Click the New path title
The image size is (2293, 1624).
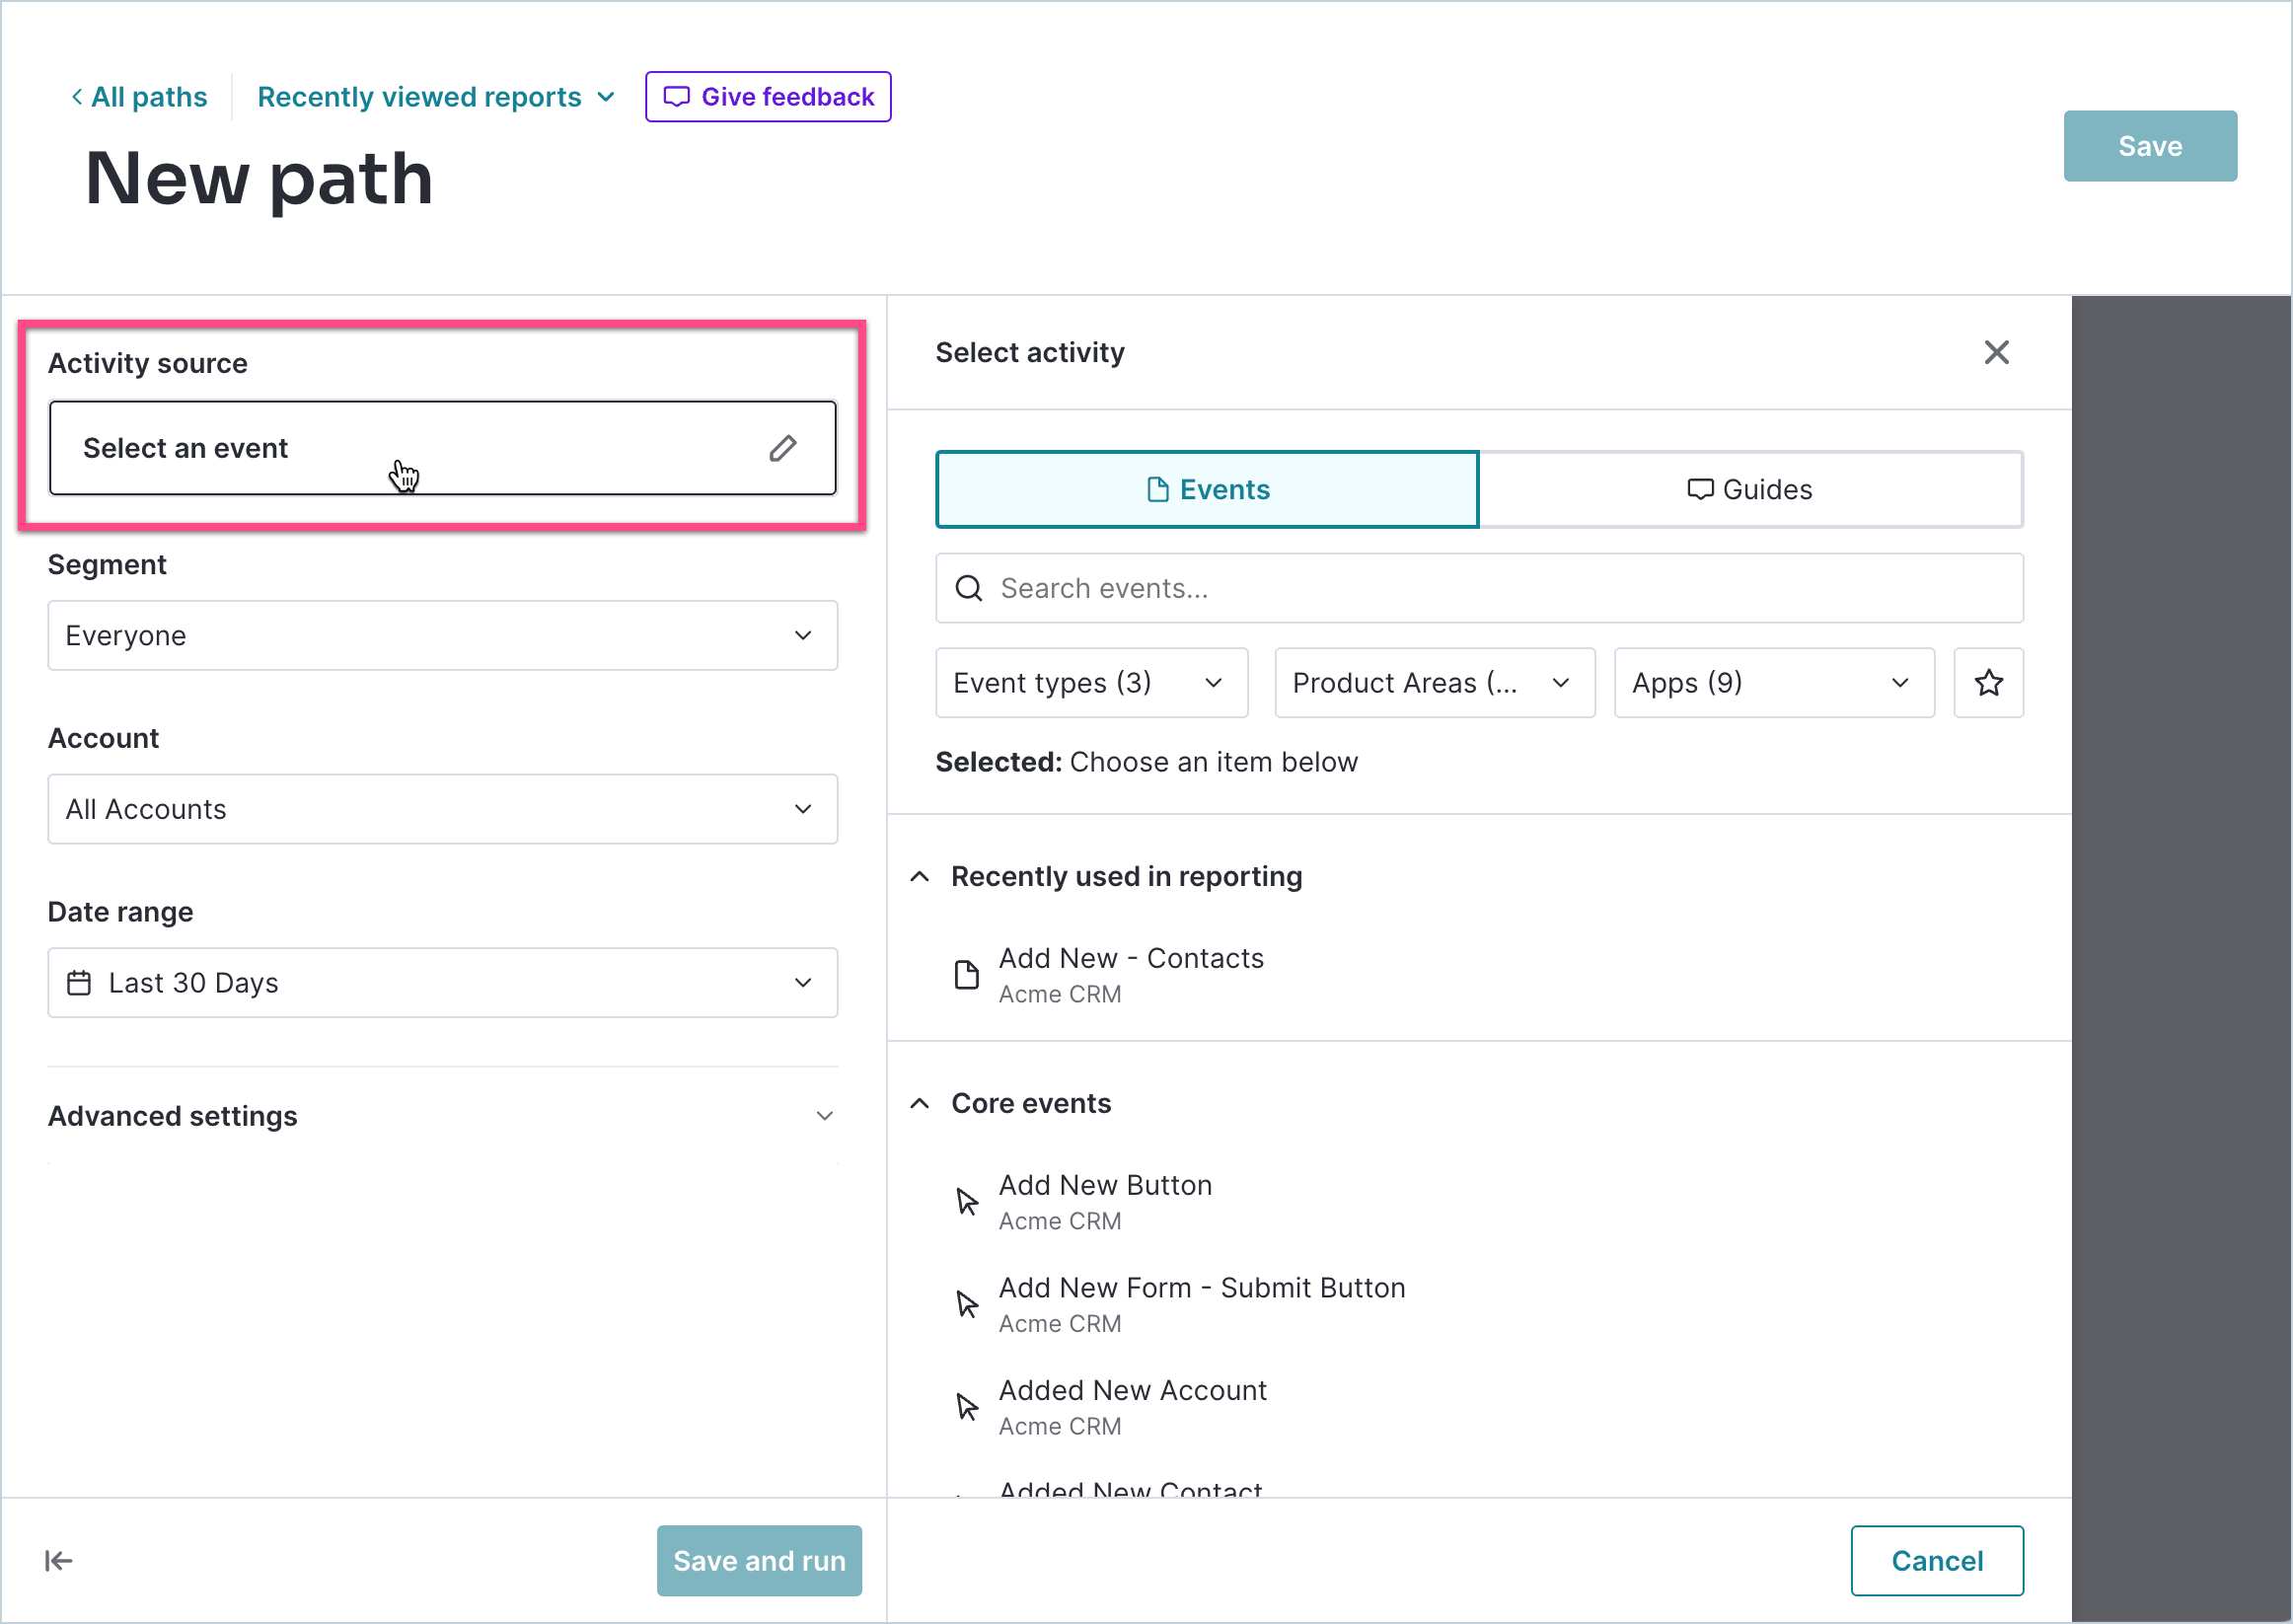coord(259,179)
